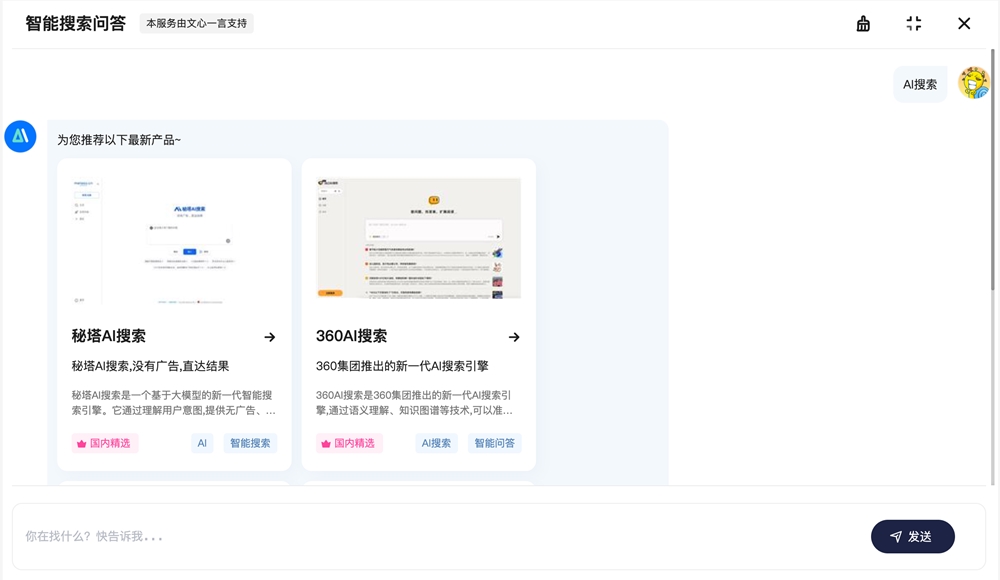Select the 智能搜索 tag on the 秘塔AI搜索 card
Viewport: 1000px width, 580px height.
(x=249, y=443)
